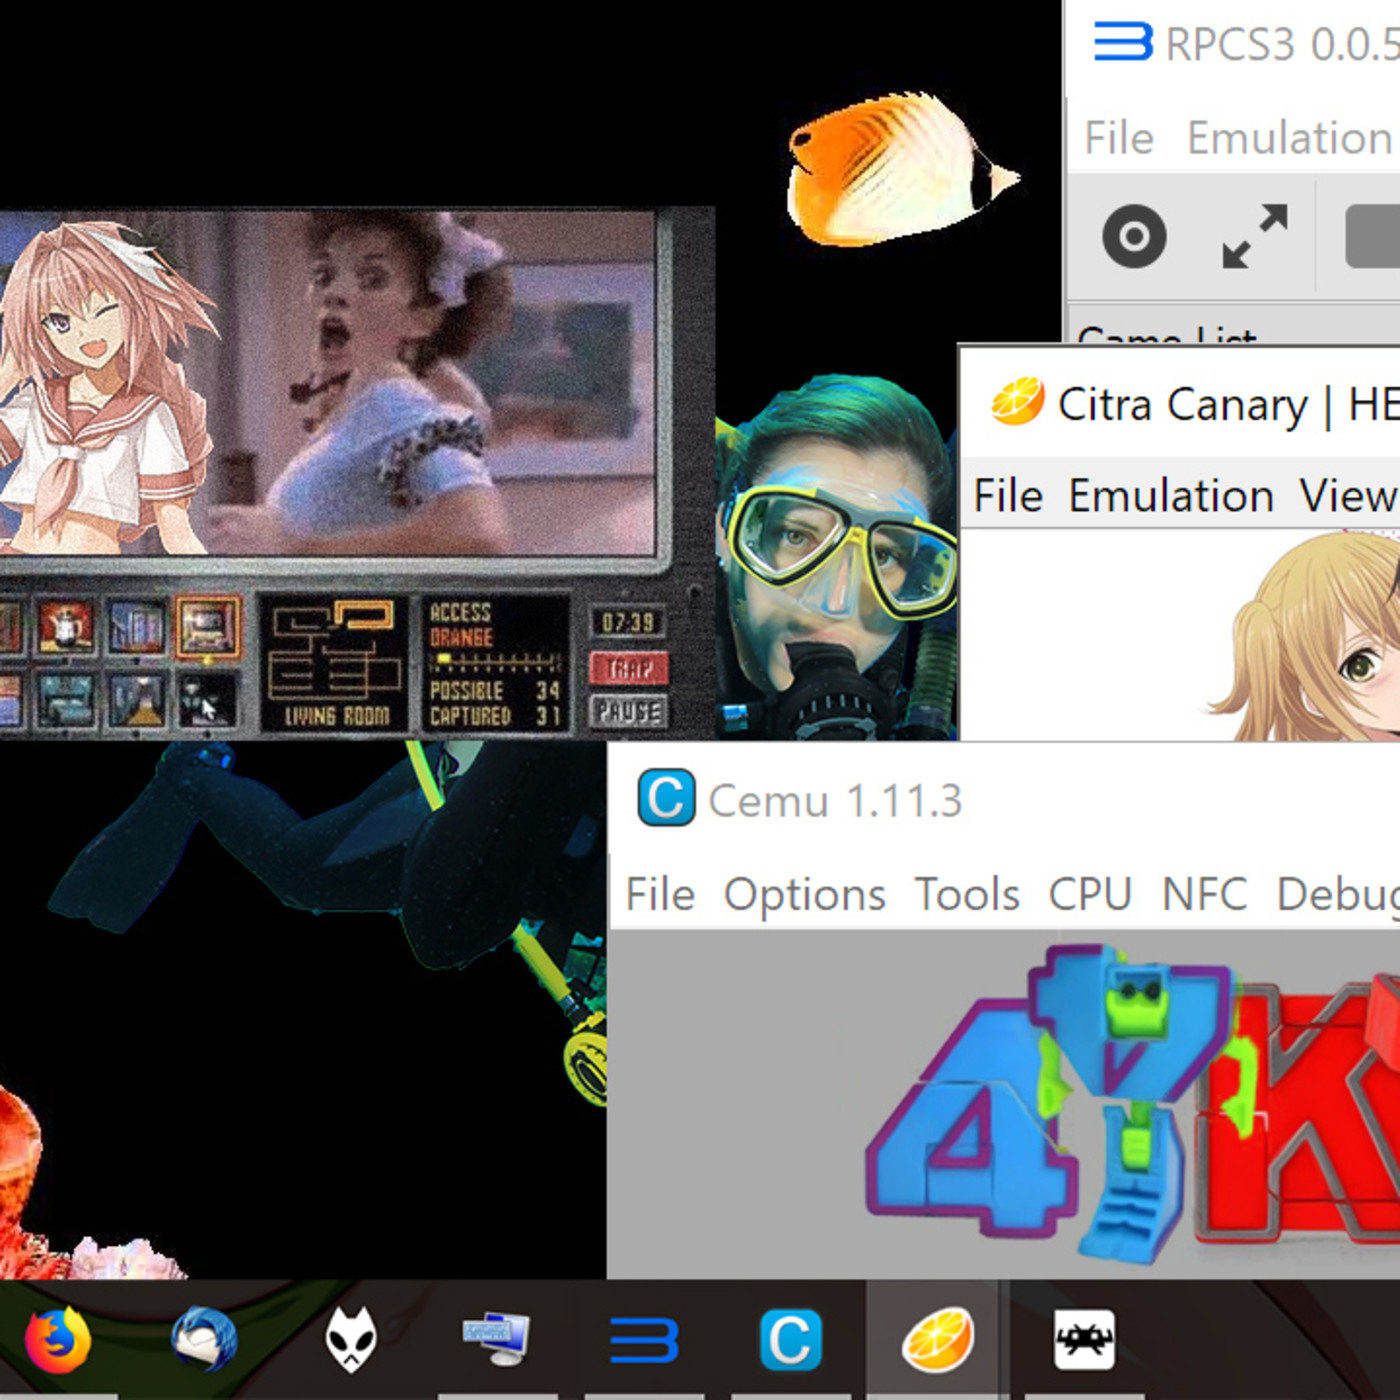Open the NFC menu in Cemu
Screen dimensions: 1400x1400
coord(1204,894)
